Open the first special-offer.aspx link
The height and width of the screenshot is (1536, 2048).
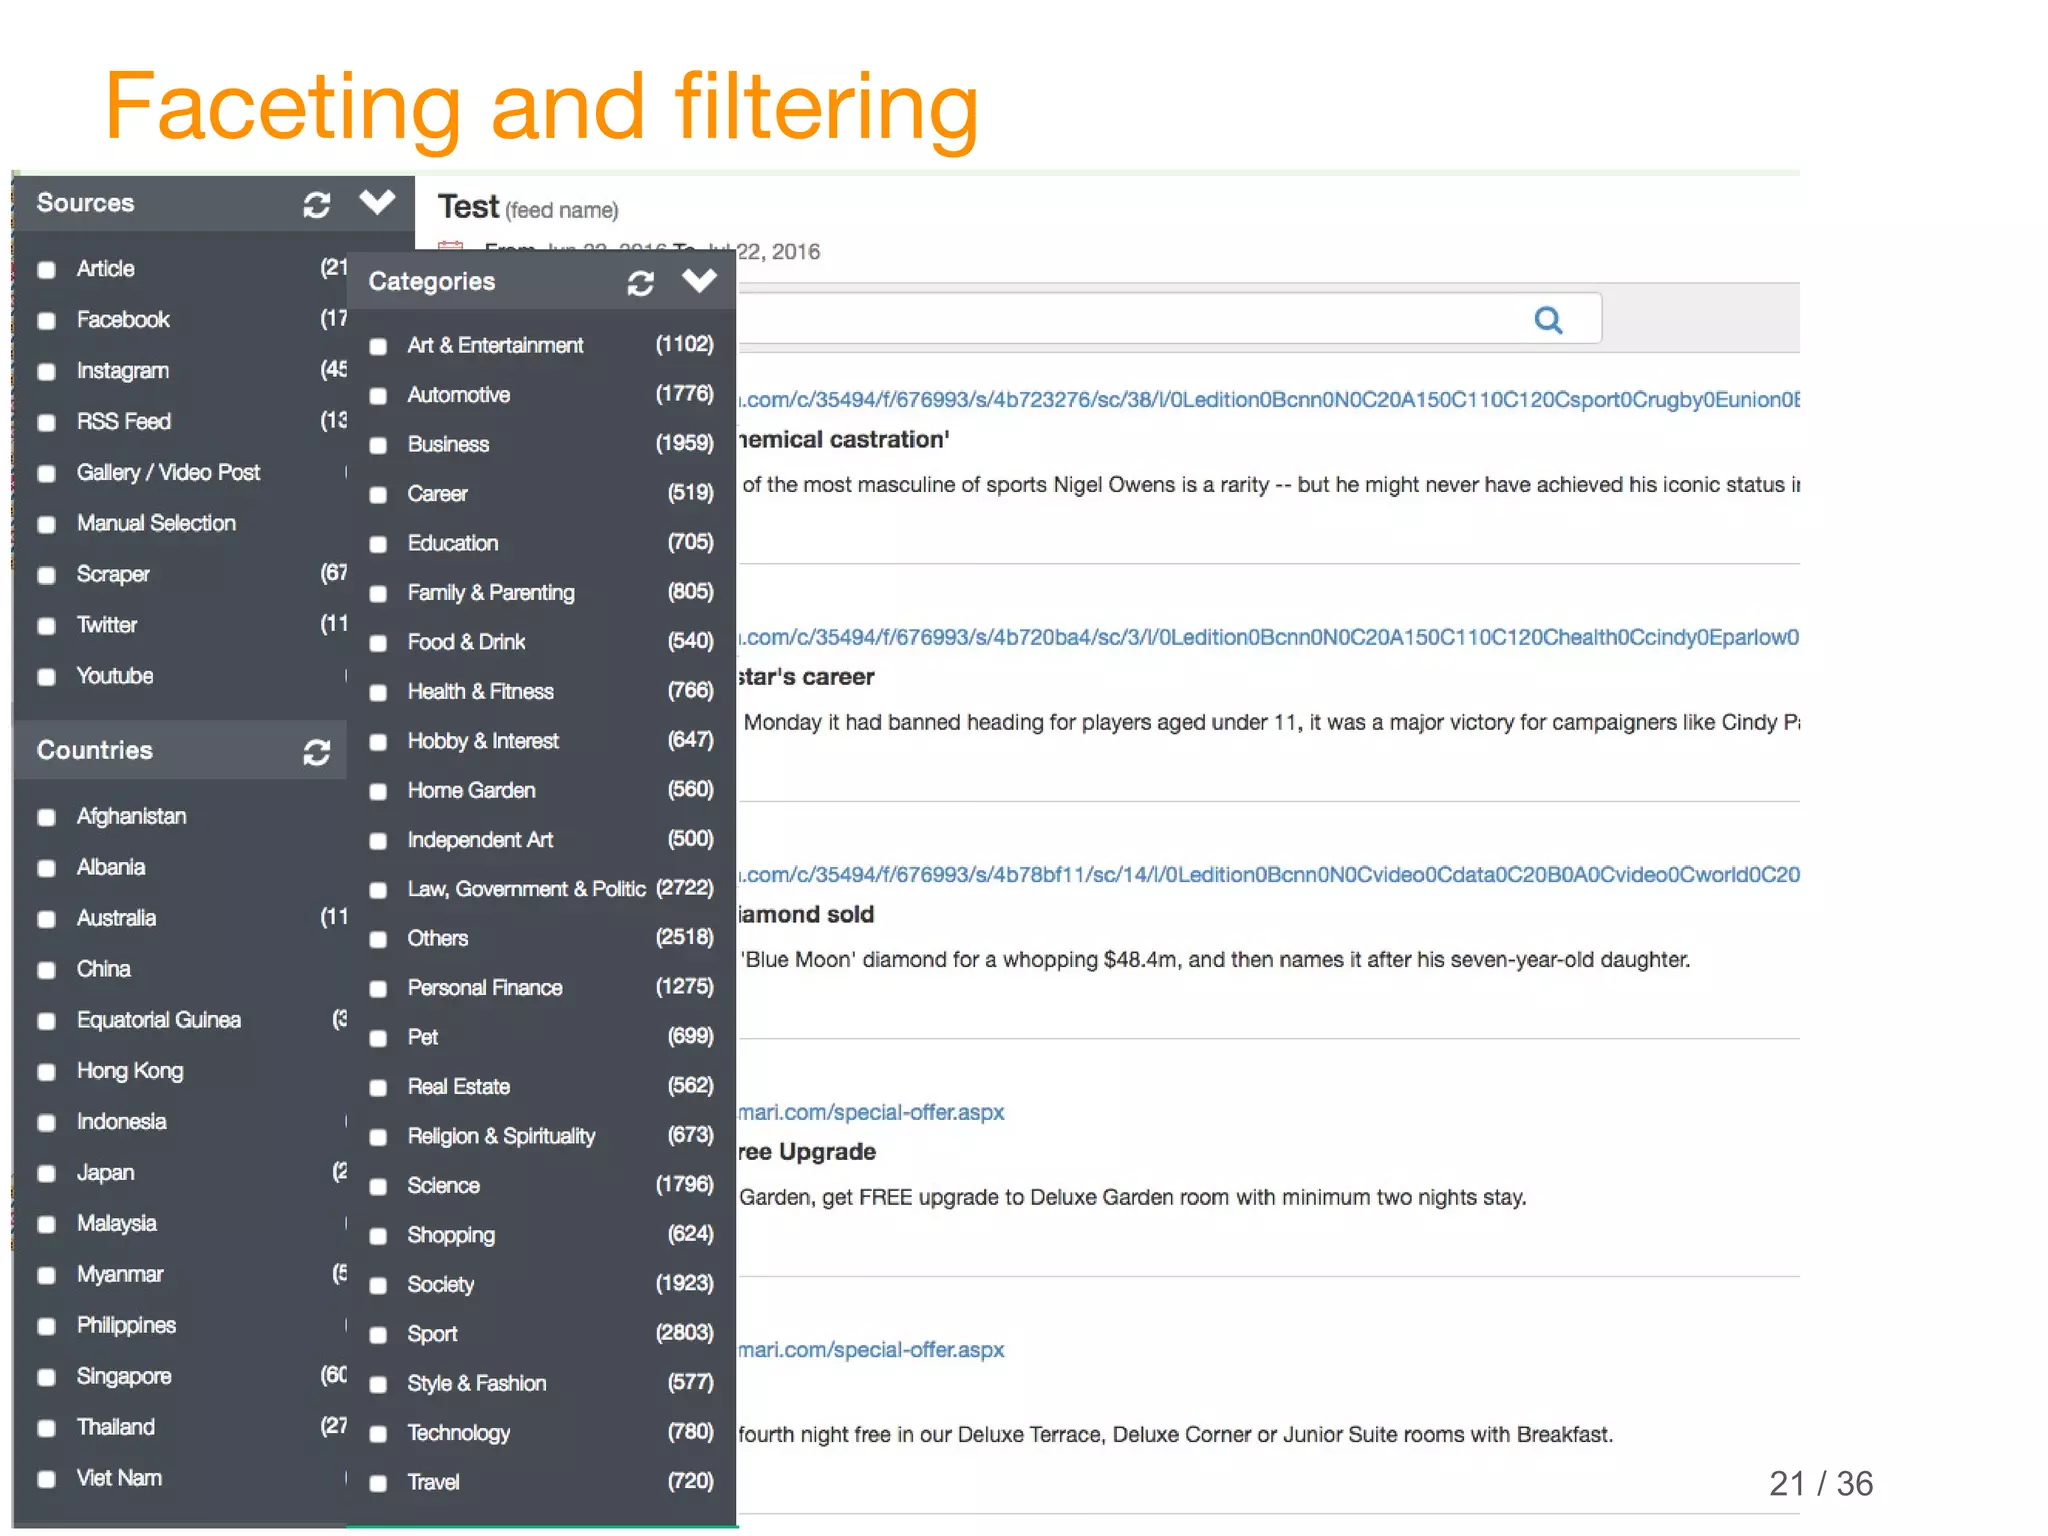(x=871, y=1113)
